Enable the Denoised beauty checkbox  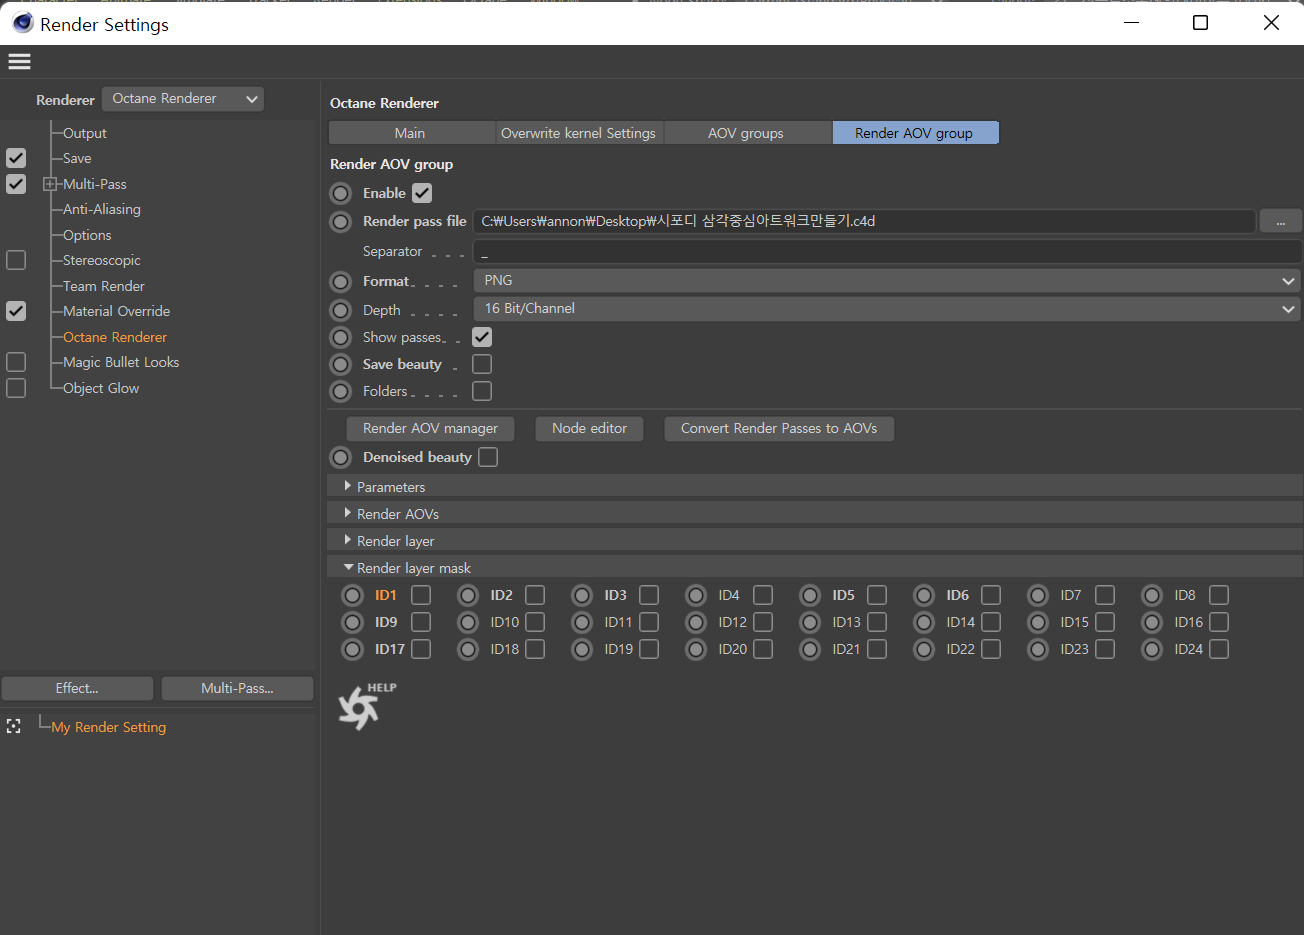click(488, 457)
